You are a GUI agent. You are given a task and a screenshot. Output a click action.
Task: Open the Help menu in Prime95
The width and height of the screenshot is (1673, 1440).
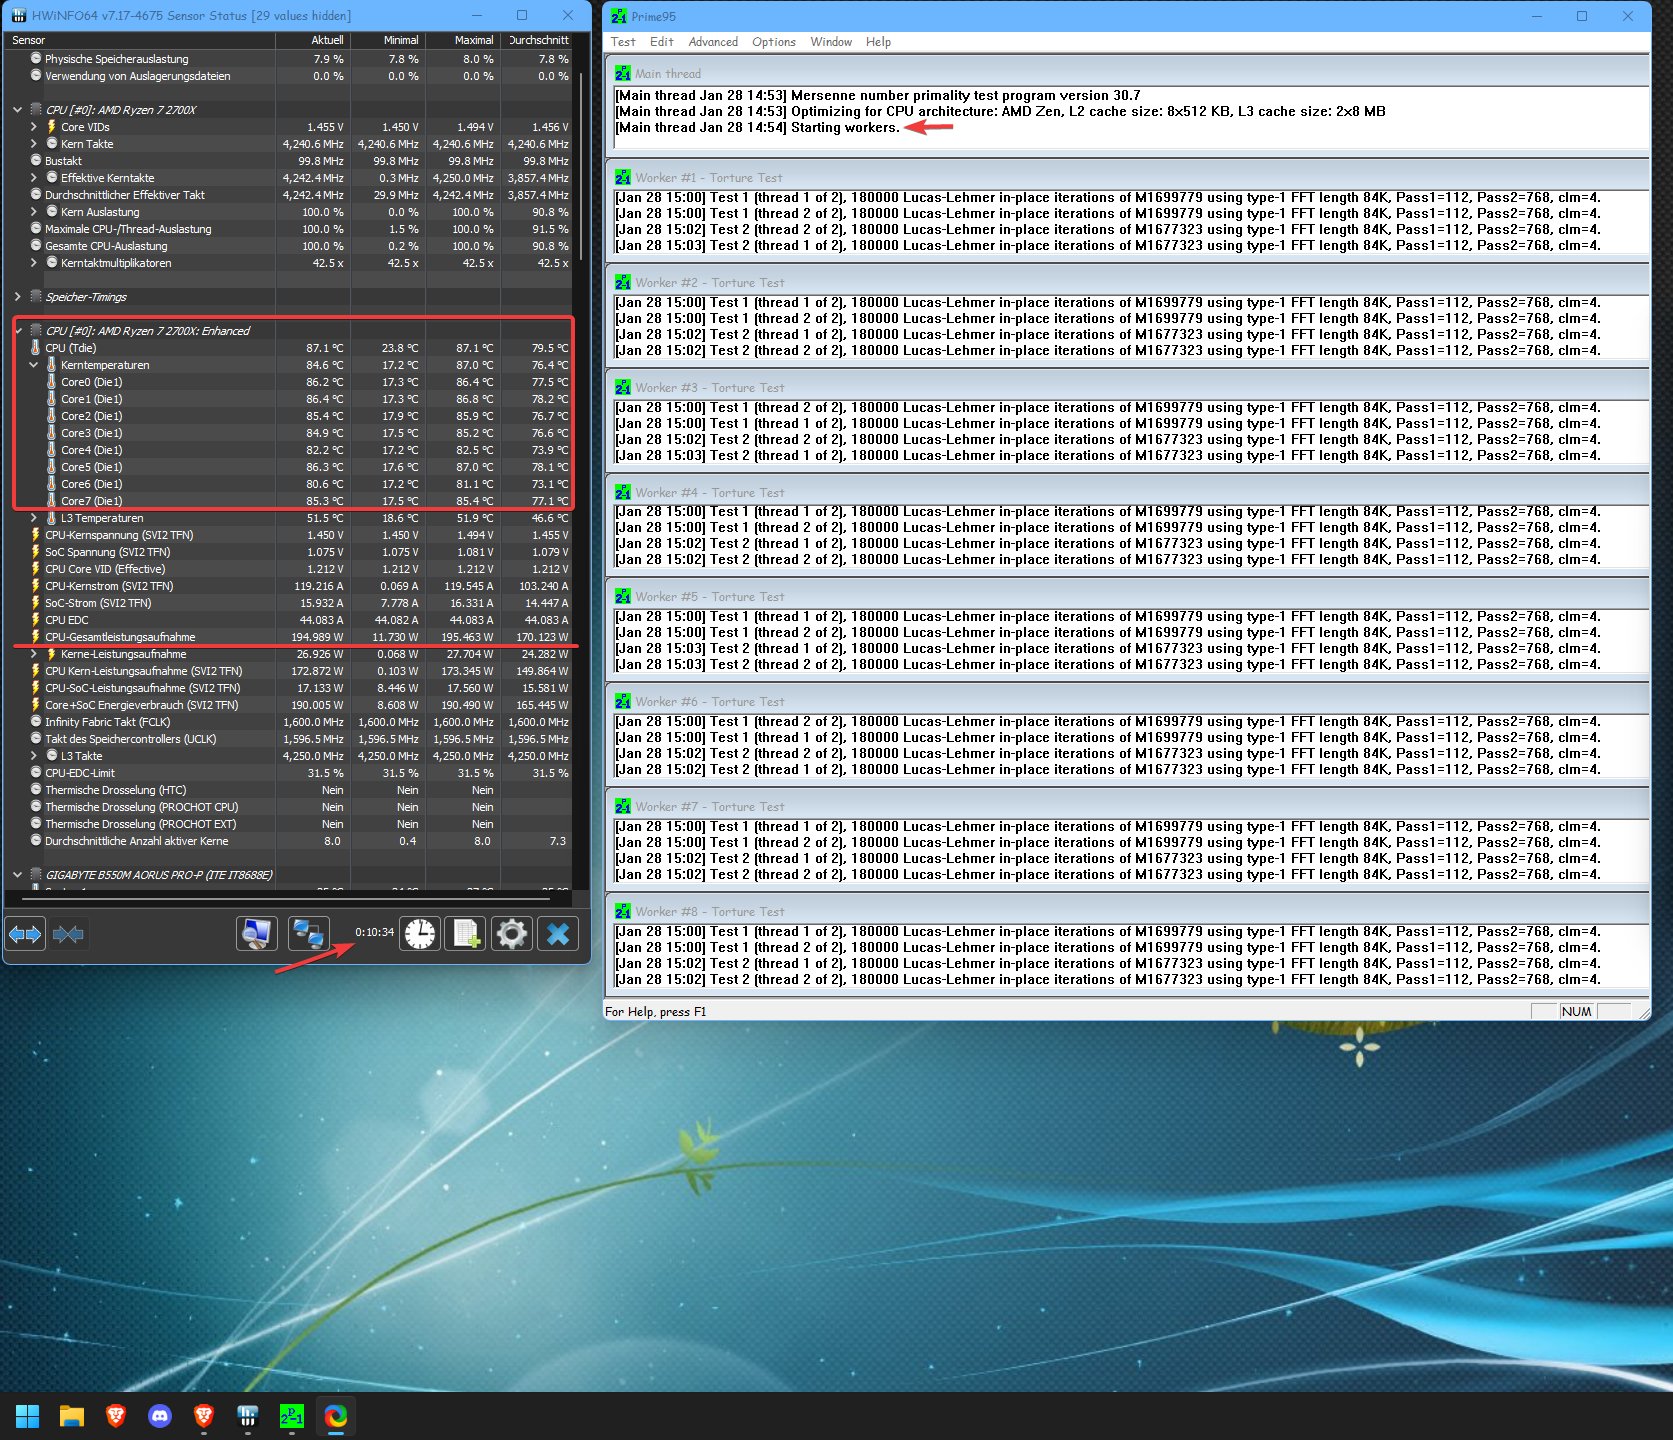pyautogui.click(x=878, y=42)
